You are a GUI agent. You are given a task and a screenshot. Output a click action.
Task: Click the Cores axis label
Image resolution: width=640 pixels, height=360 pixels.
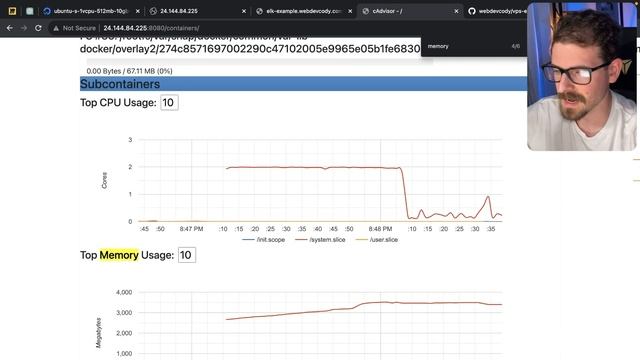point(104,180)
